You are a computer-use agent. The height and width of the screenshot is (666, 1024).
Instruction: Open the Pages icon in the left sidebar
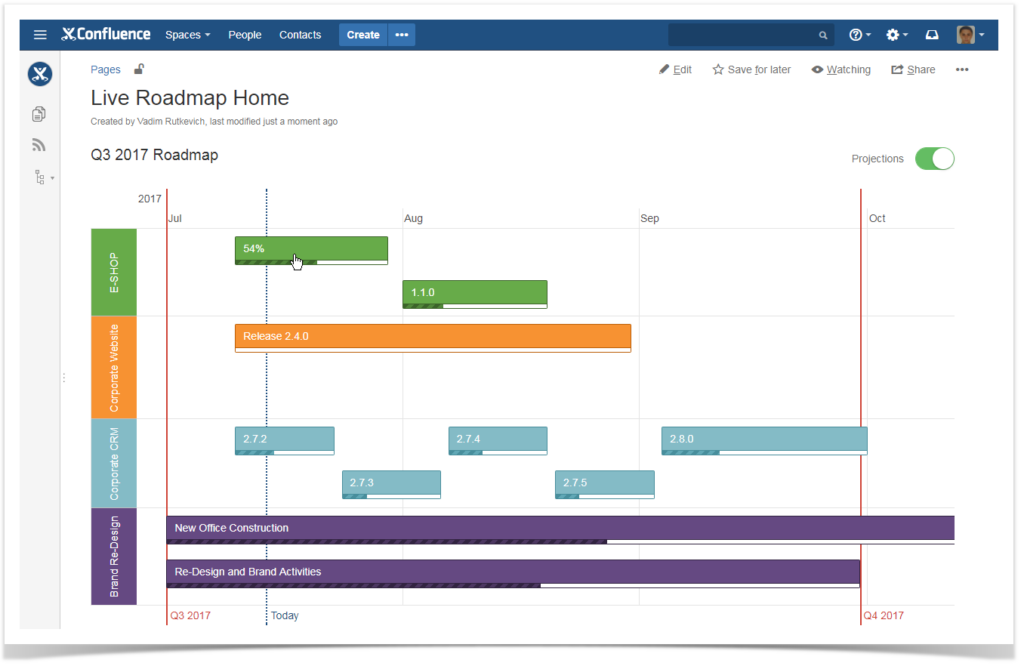[39, 113]
